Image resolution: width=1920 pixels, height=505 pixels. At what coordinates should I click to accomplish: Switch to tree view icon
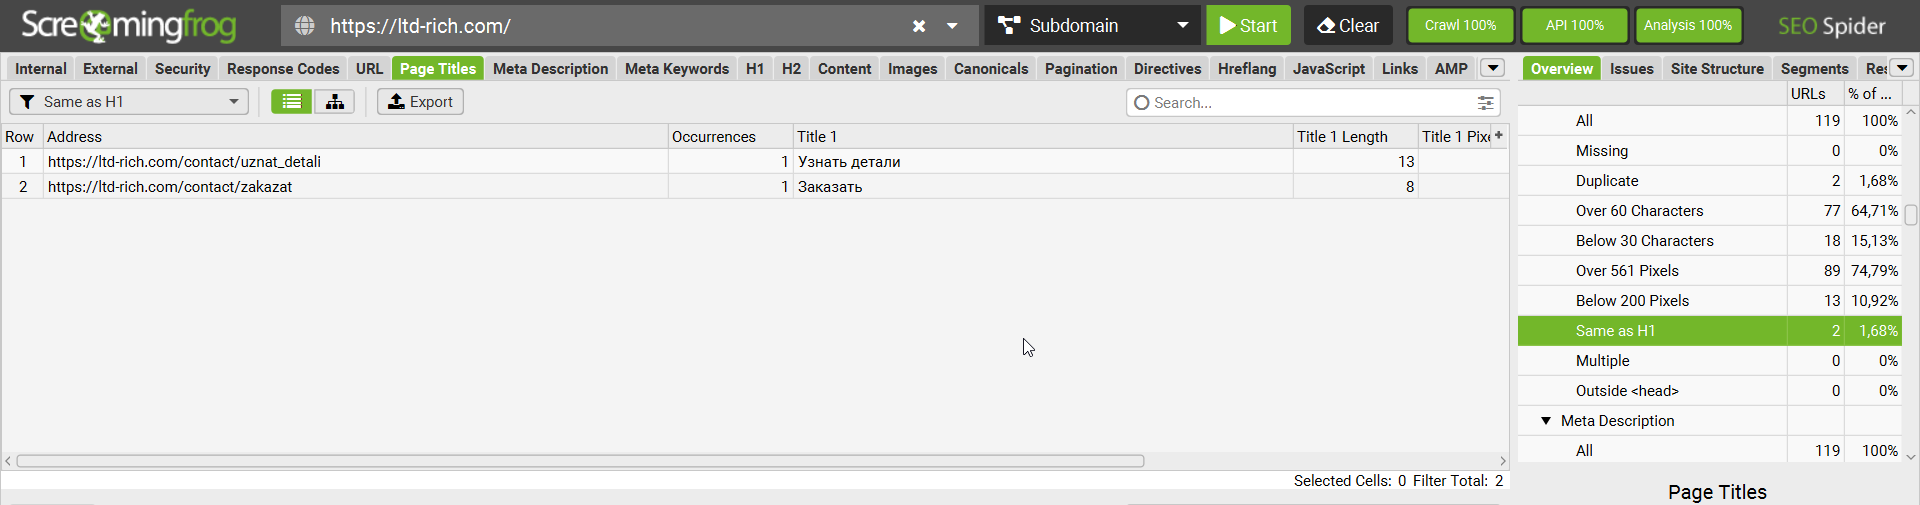335,102
